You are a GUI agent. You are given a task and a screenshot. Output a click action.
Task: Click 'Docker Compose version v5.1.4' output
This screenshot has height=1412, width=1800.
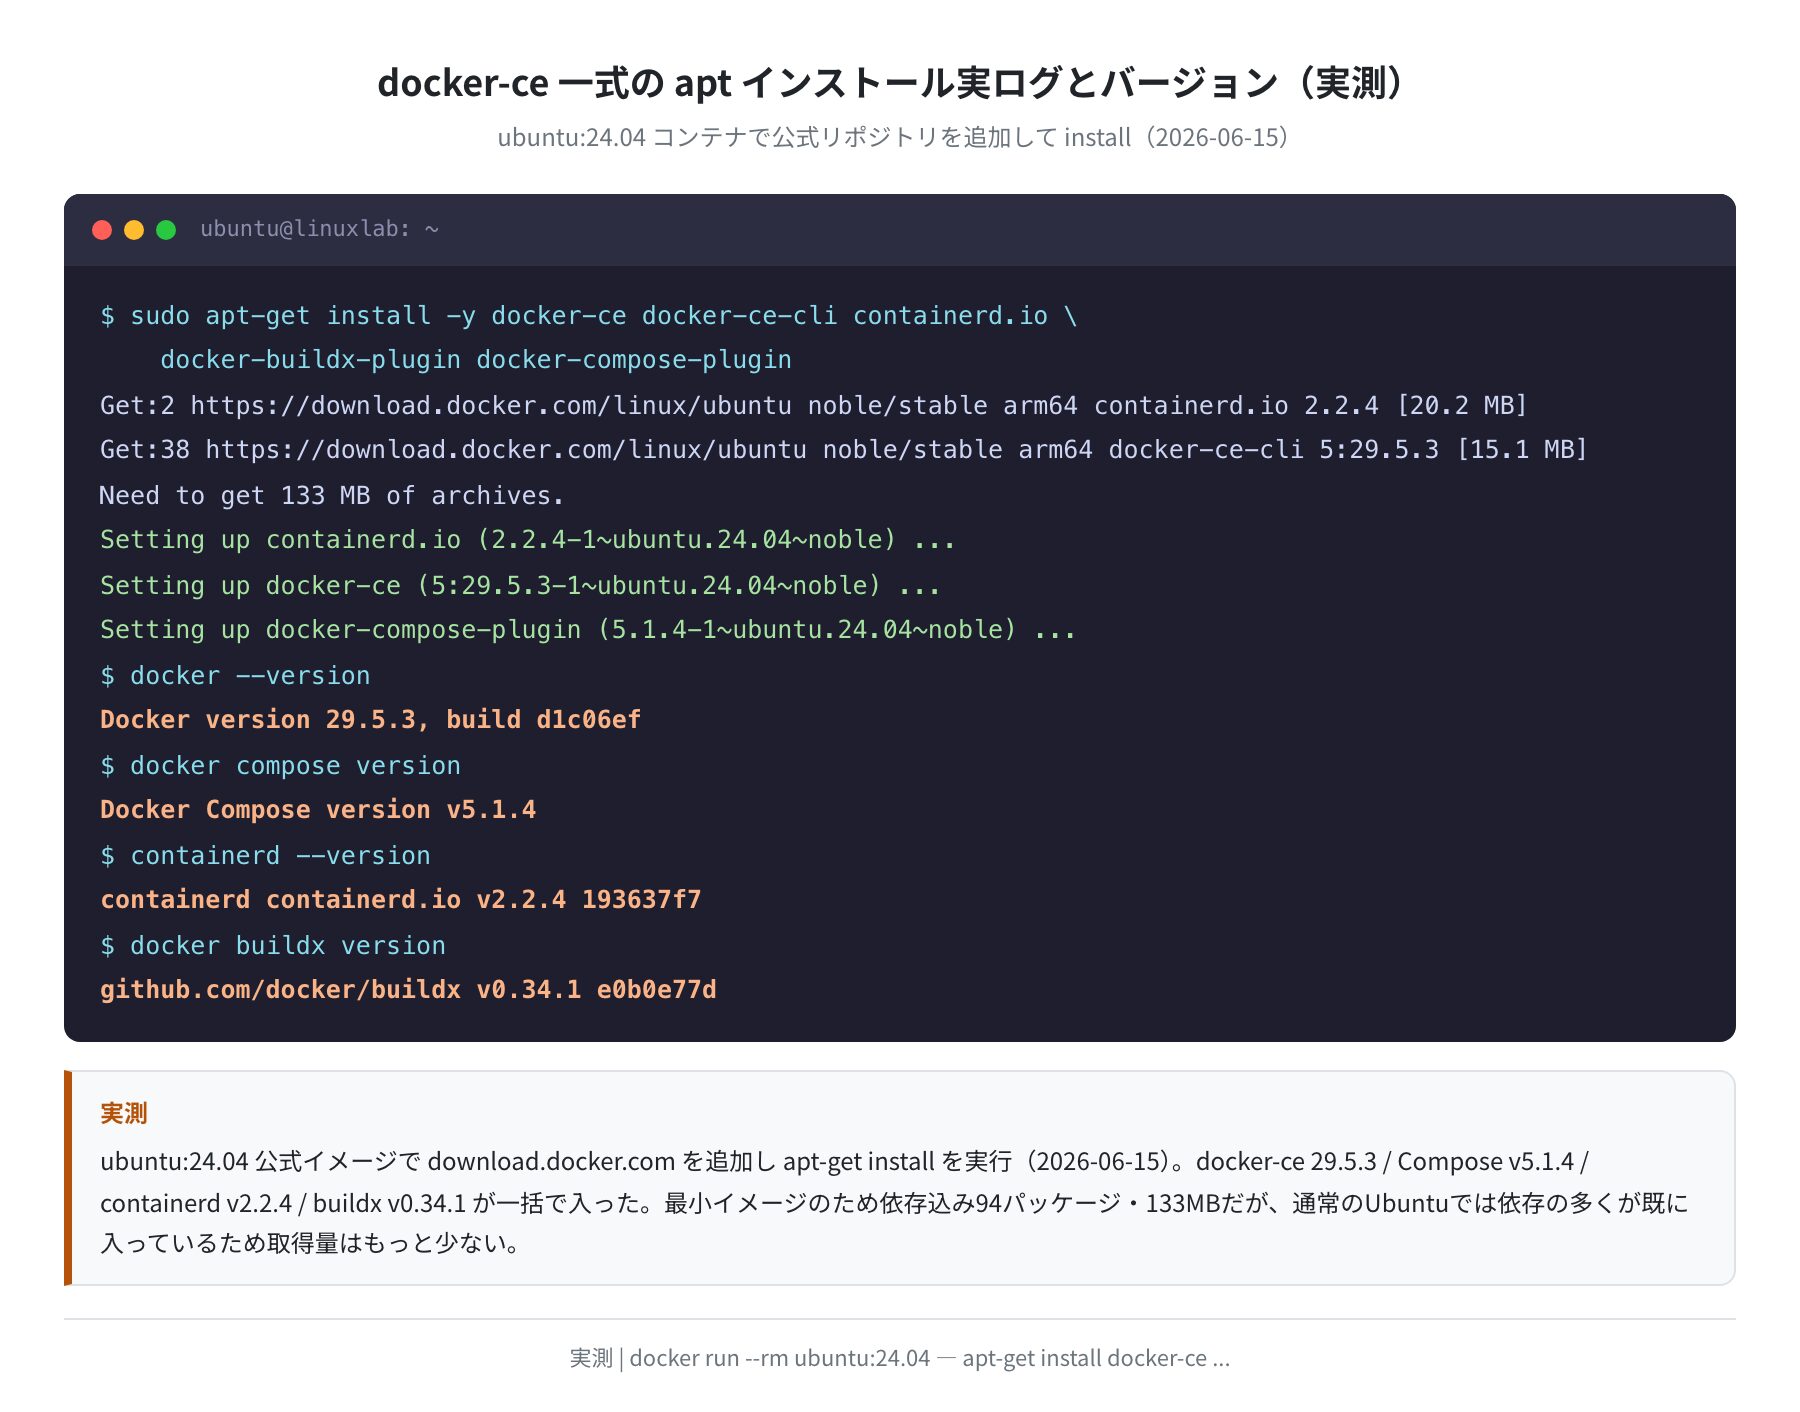(318, 810)
